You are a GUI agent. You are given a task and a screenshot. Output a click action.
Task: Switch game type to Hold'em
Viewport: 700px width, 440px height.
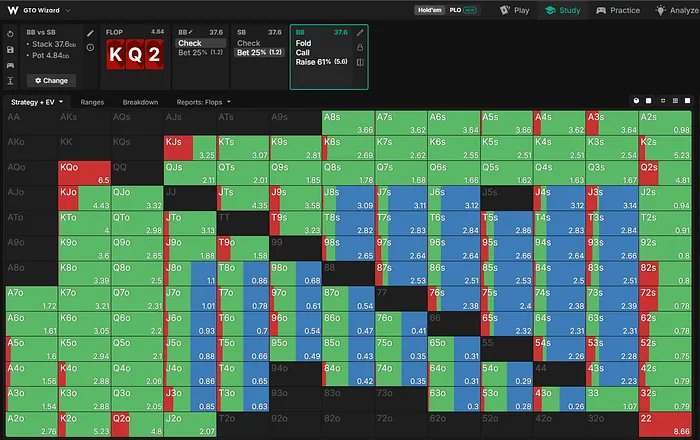[429, 10]
